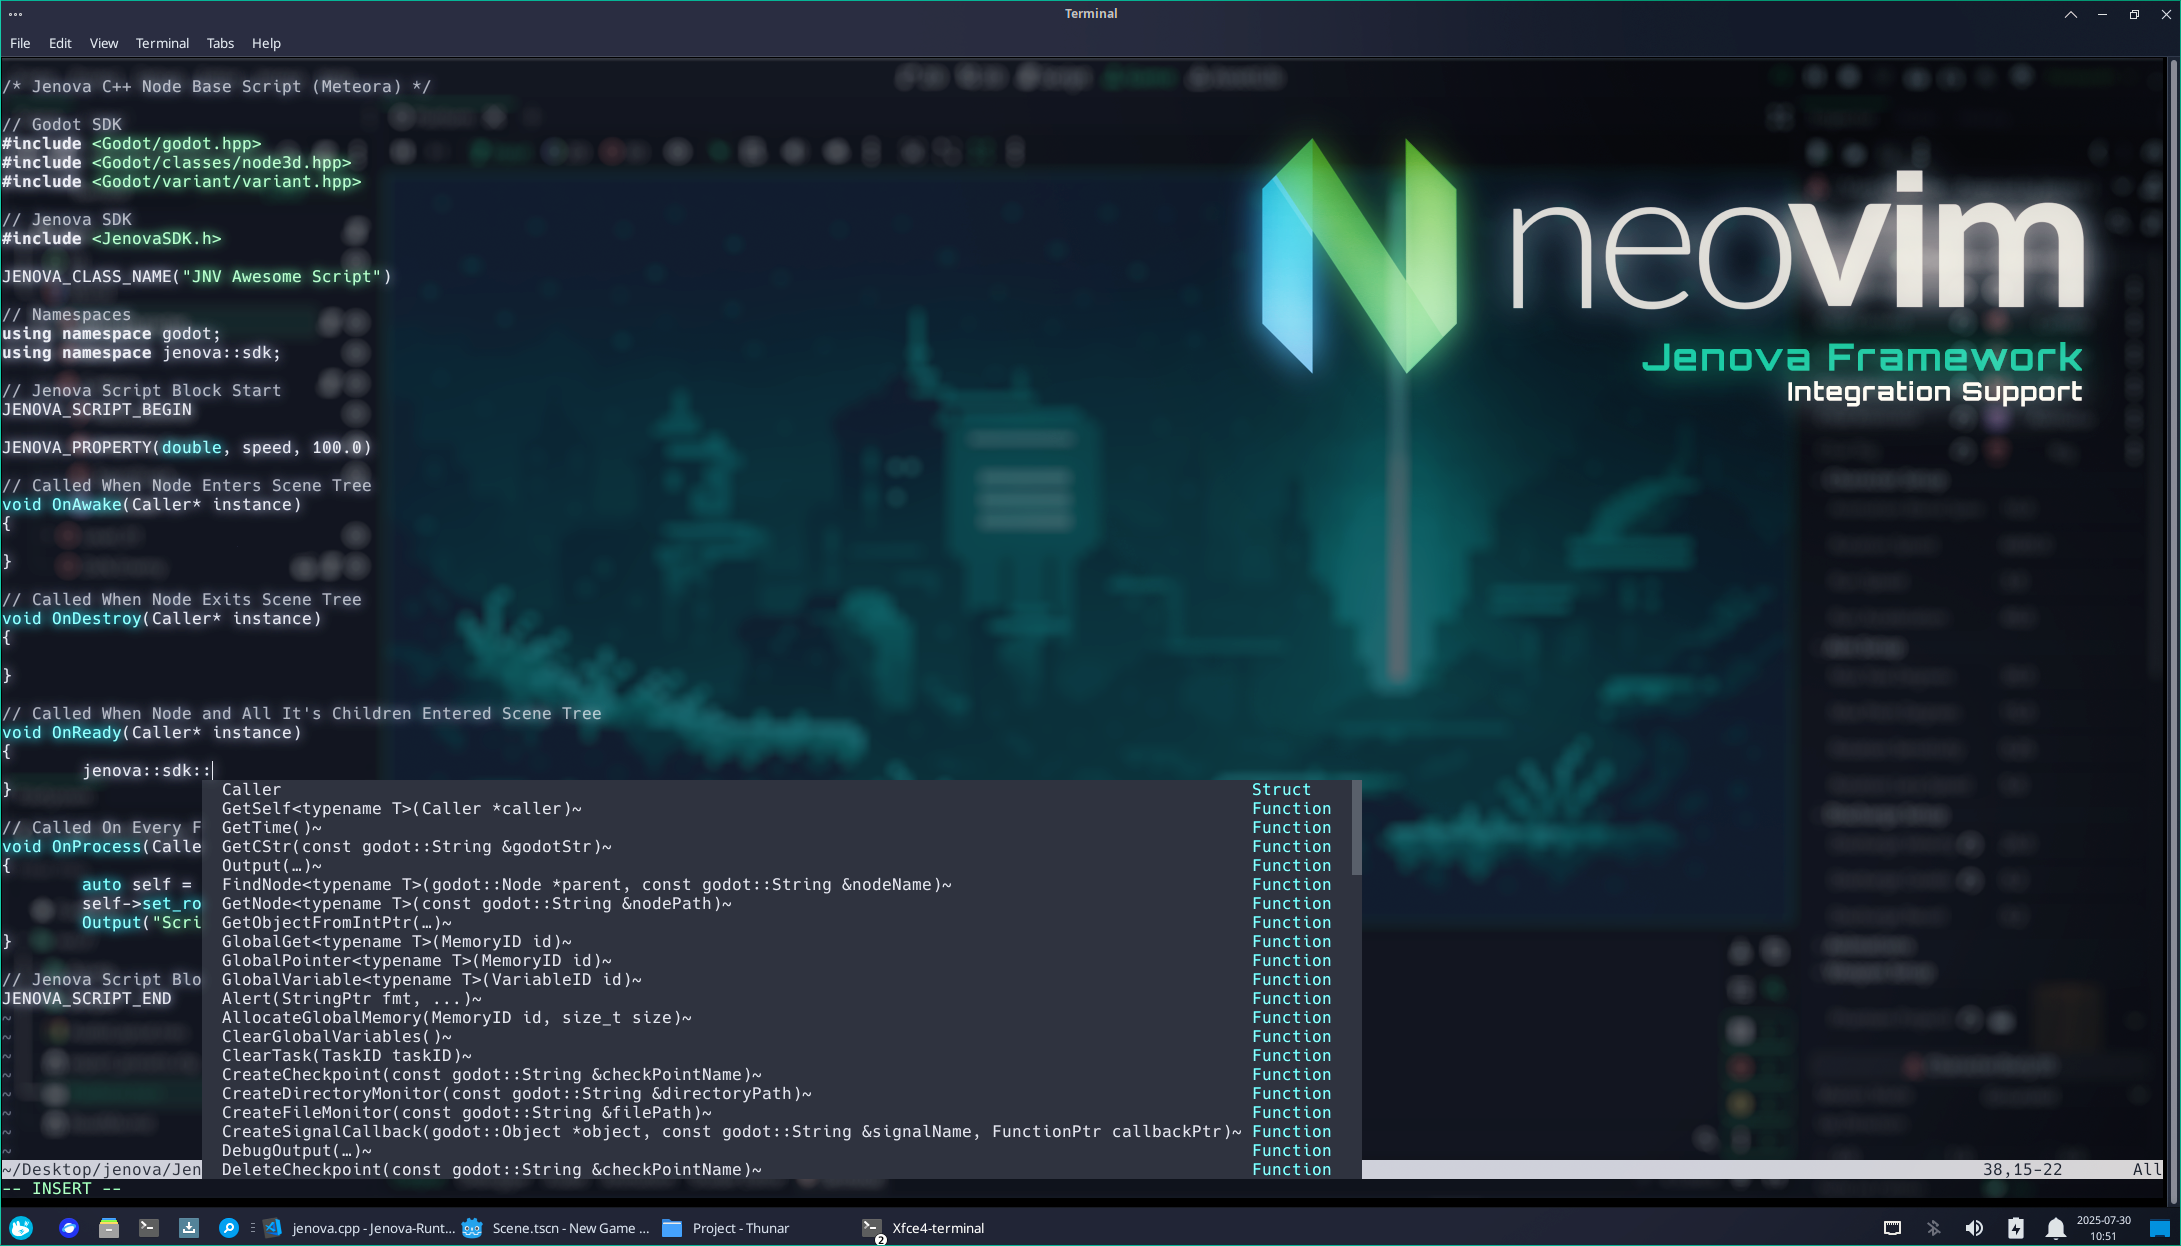Open the application finder search icon
The image size is (2181, 1246).
tap(229, 1228)
